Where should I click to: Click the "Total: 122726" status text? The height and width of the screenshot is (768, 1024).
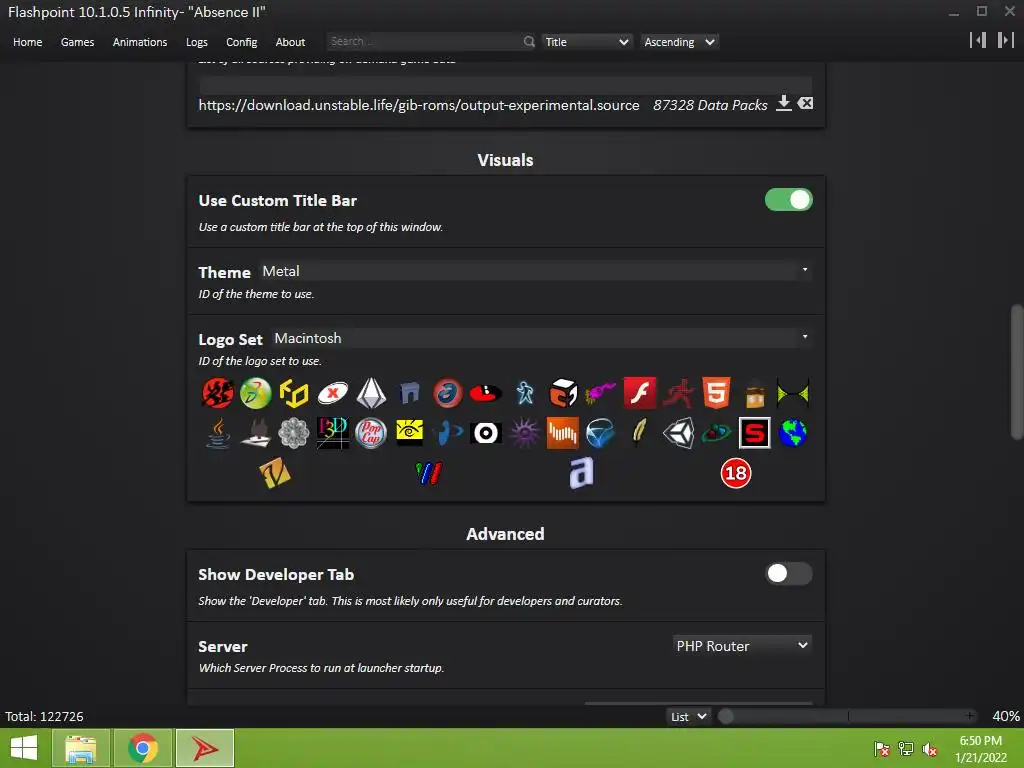pyautogui.click(x=44, y=716)
